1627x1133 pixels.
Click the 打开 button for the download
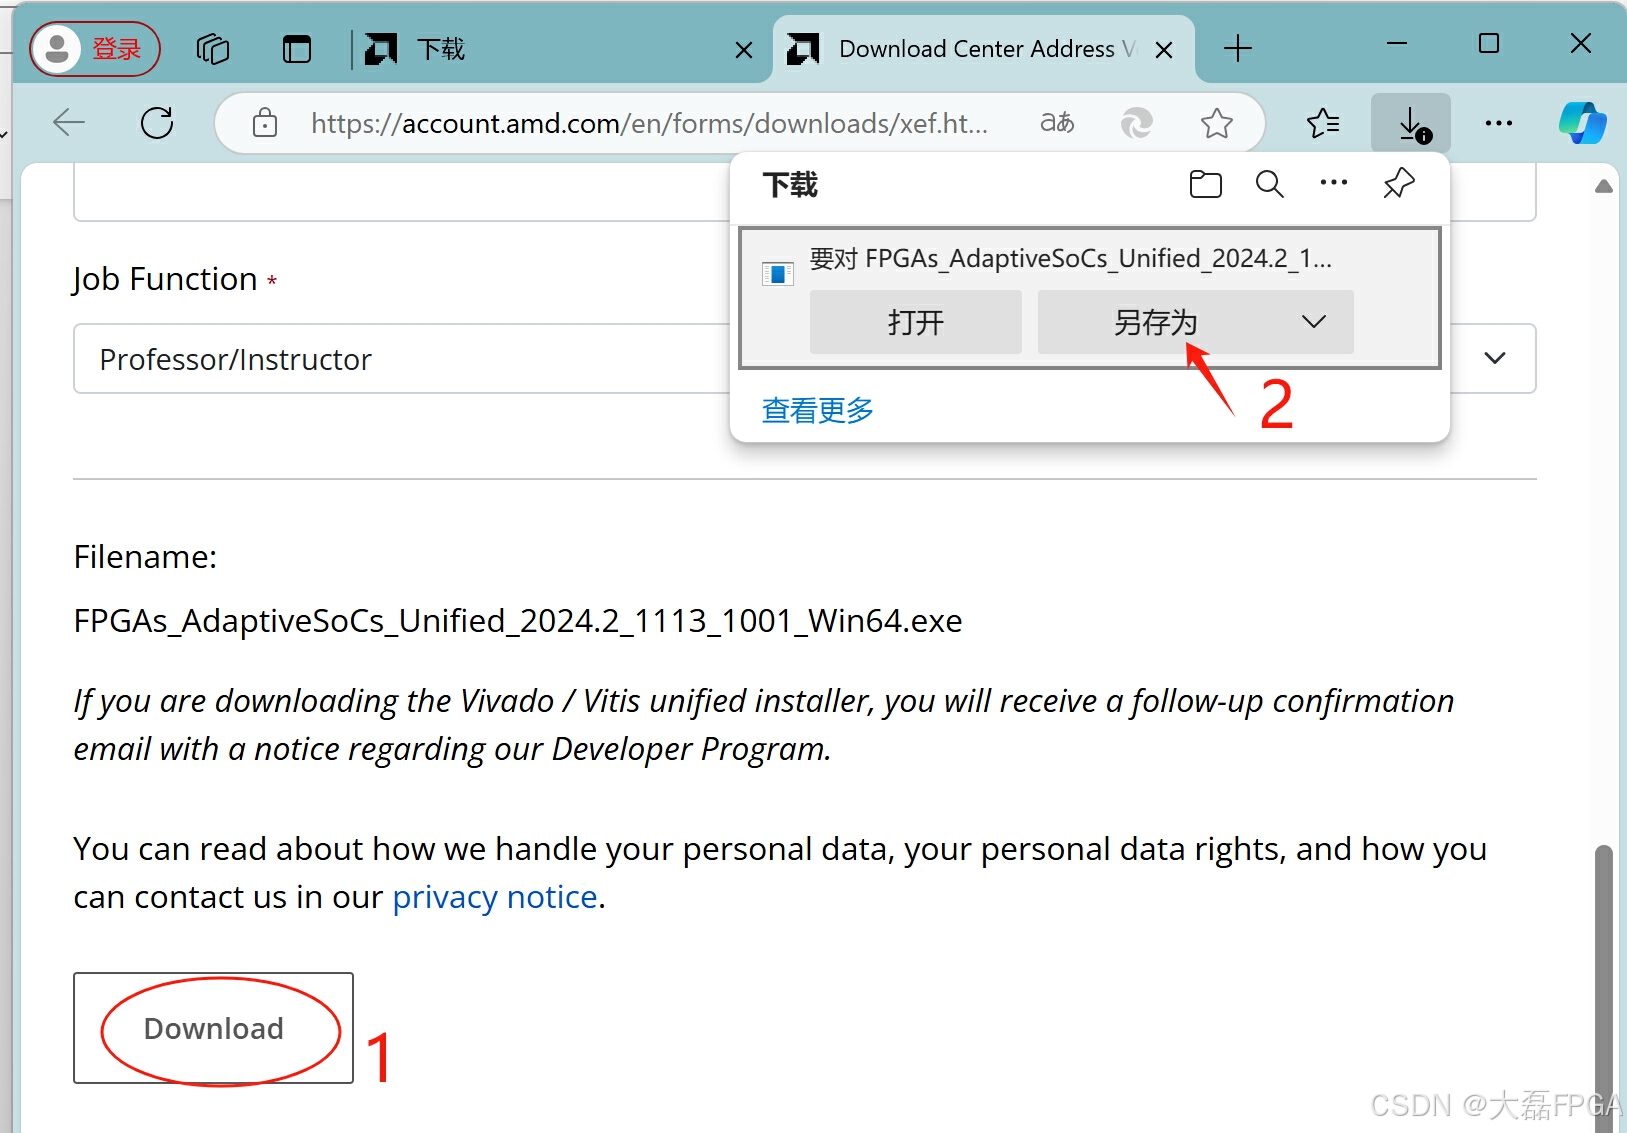point(916,322)
